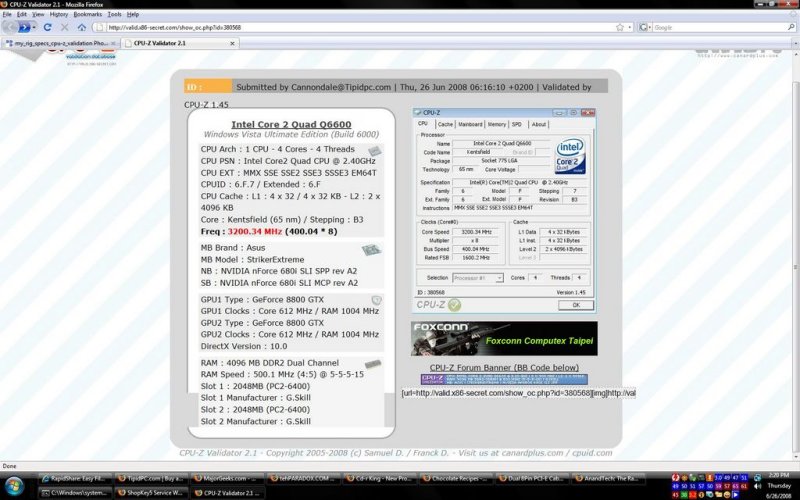The image size is (800, 500).
Task: Click the GPU shield icon beside GPU1 Type
Action: [377, 300]
